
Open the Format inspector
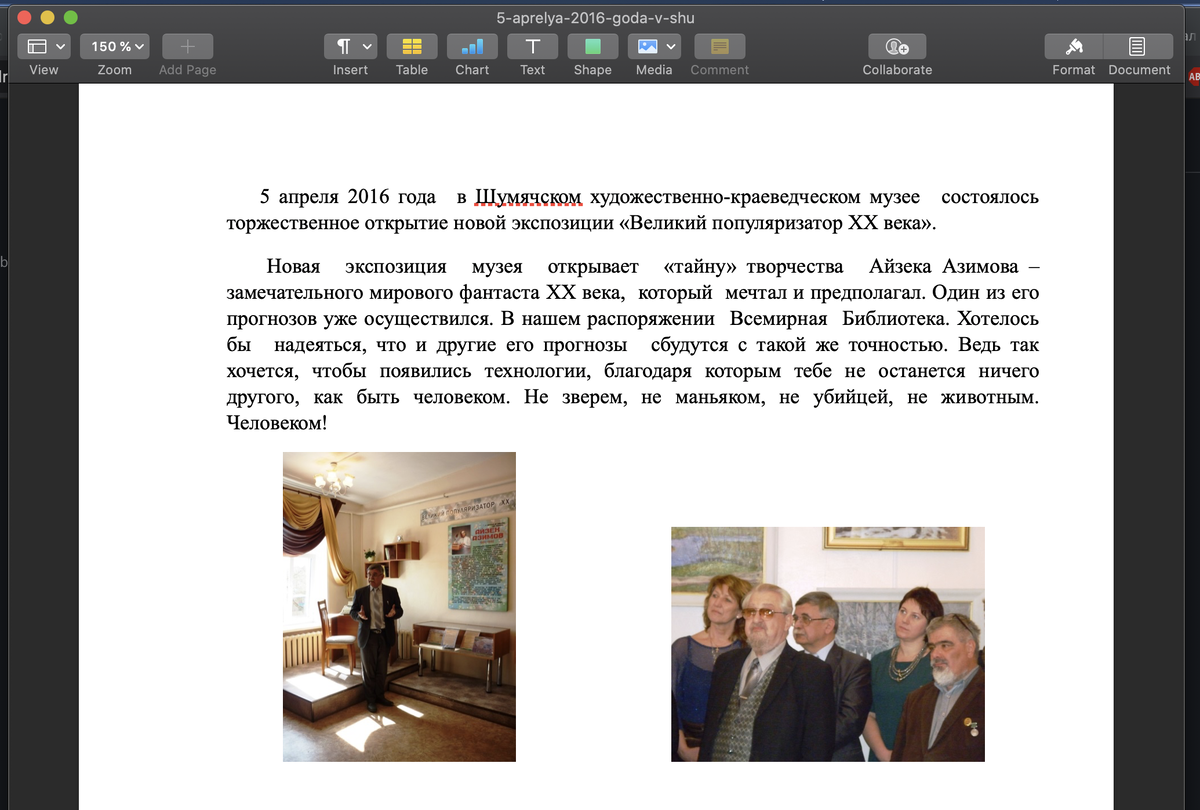[x=1073, y=46]
